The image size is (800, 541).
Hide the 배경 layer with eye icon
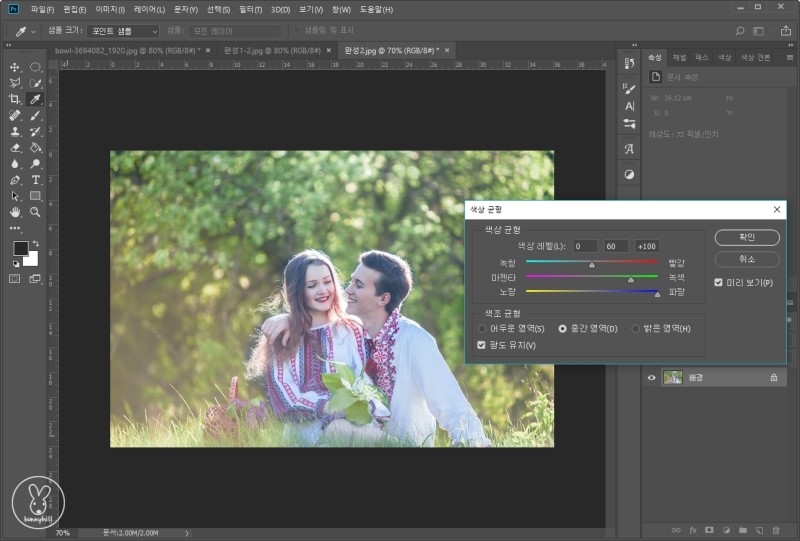[x=652, y=377]
